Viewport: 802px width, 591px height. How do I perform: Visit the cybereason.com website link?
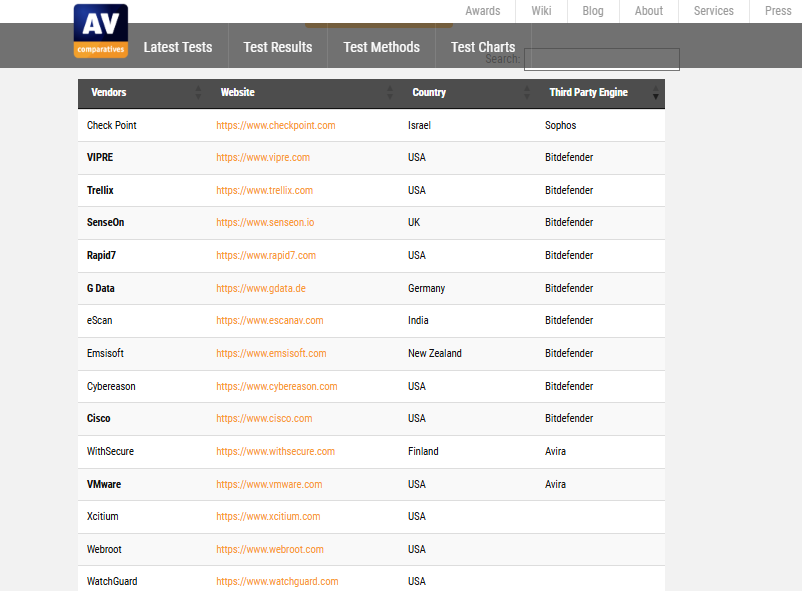click(277, 386)
